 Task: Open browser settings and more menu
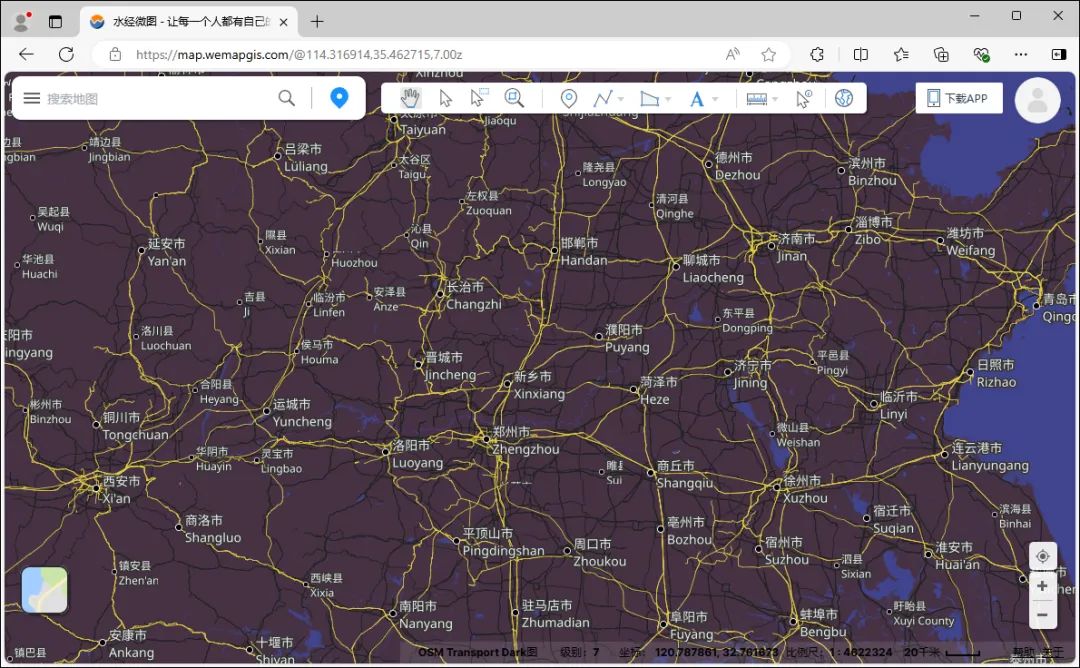click(1021, 54)
